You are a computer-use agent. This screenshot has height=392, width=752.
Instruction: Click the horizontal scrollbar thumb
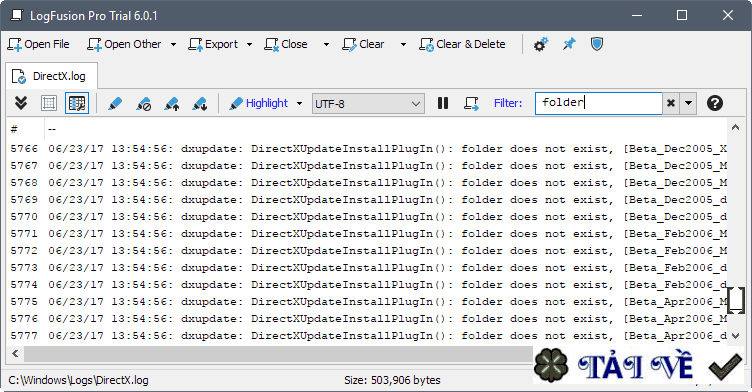[x=279, y=354]
